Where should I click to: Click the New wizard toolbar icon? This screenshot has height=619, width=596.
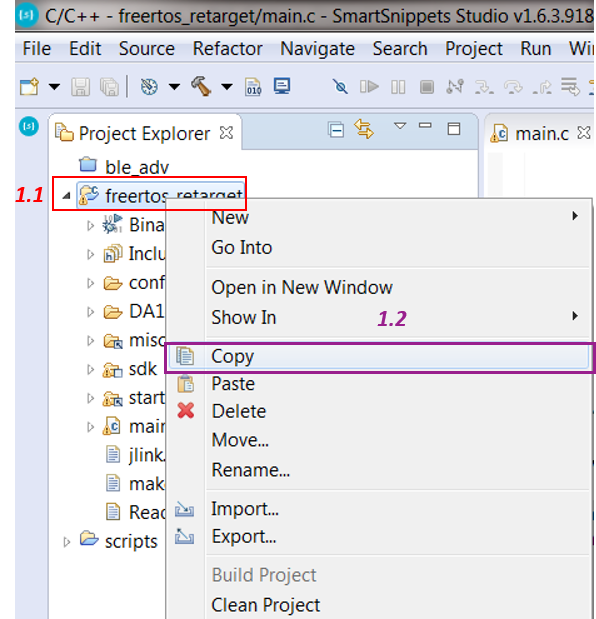click(30, 86)
